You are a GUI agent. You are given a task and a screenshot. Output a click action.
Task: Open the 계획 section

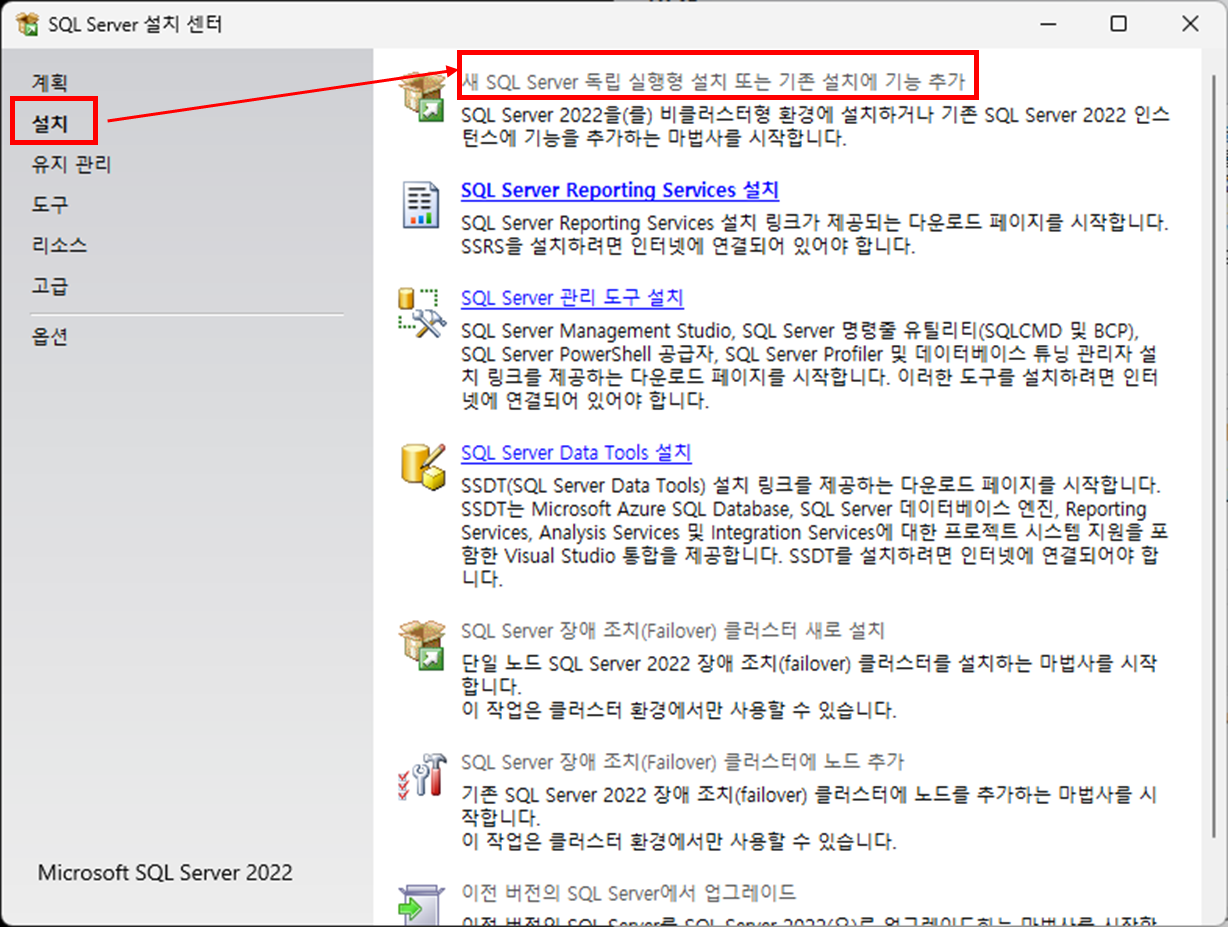click(x=50, y=82)
